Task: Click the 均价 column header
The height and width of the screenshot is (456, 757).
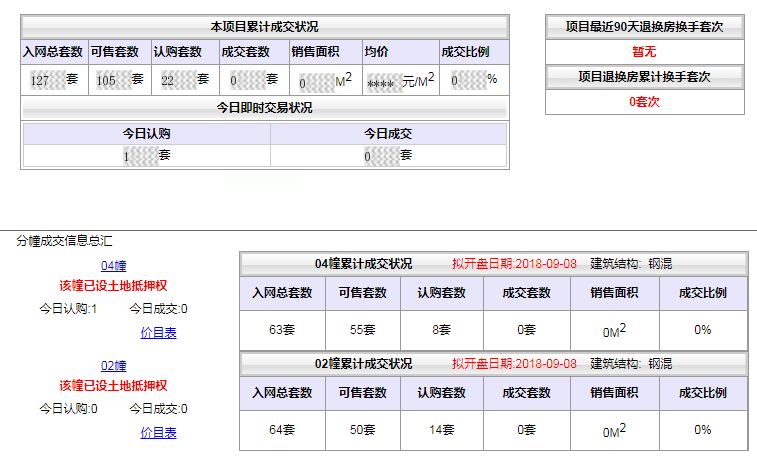Action: click(x=376, y=51)
